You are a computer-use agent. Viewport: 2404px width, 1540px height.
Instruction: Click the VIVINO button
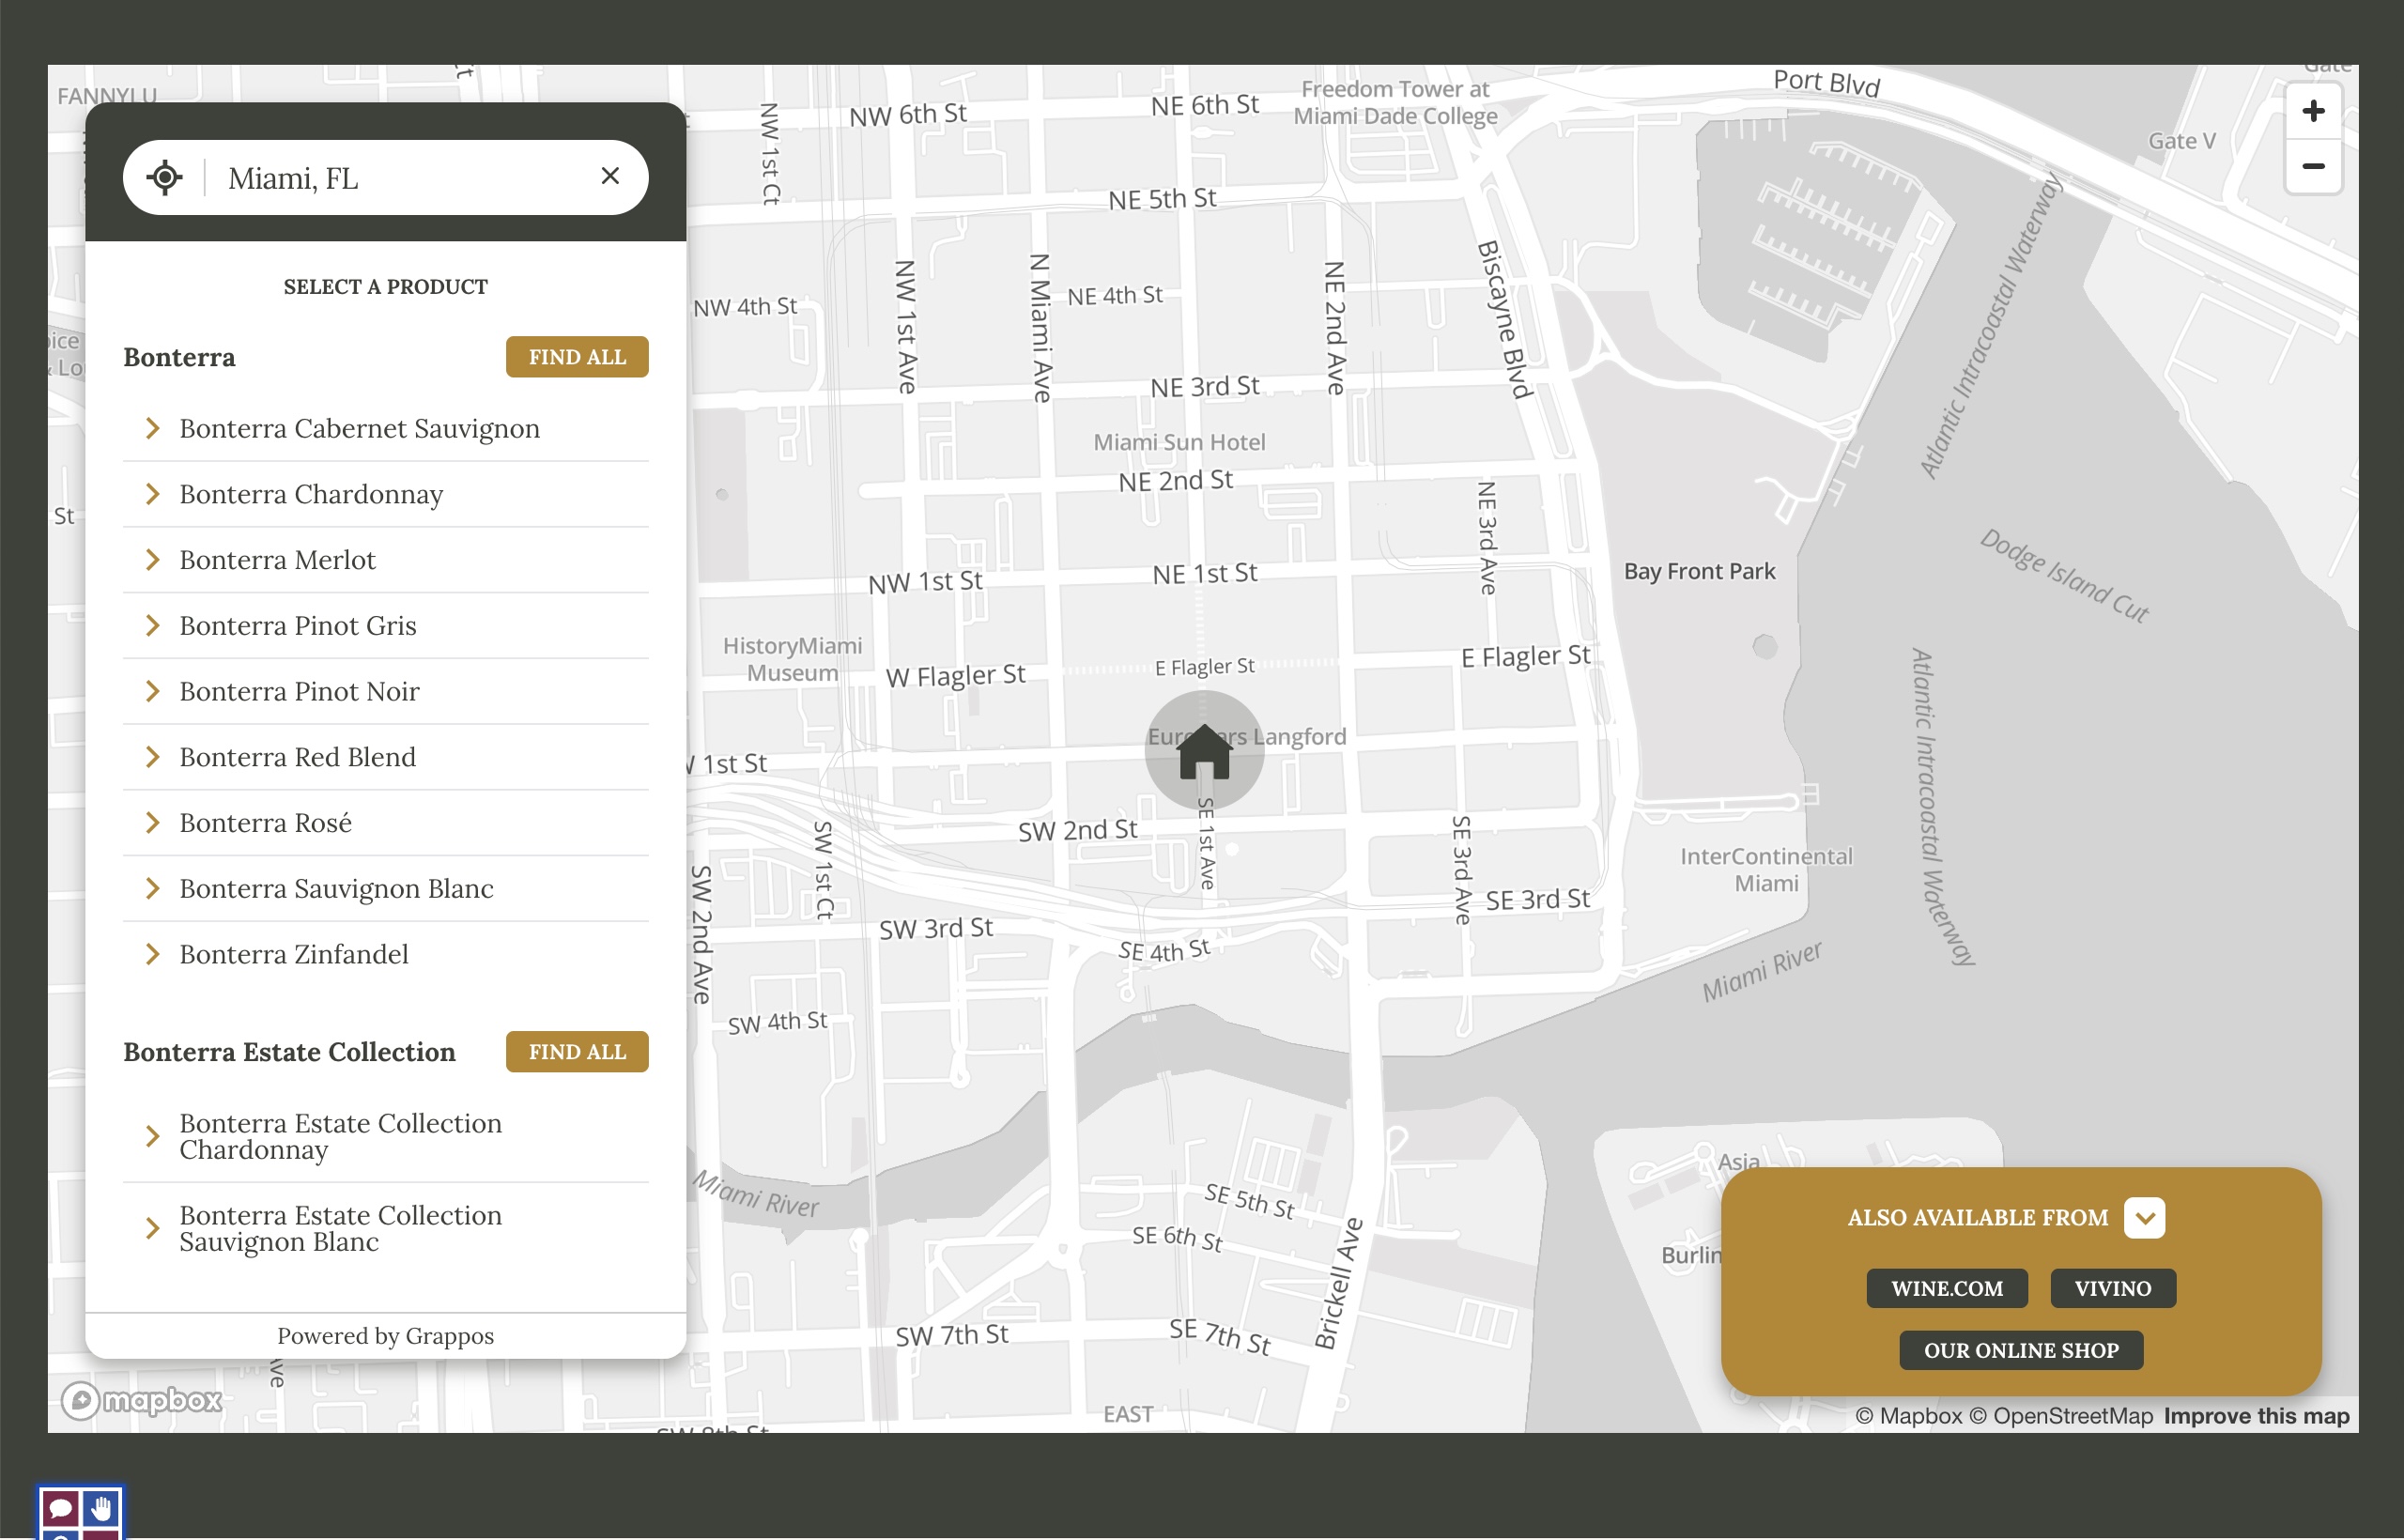coord(2112,1288)
